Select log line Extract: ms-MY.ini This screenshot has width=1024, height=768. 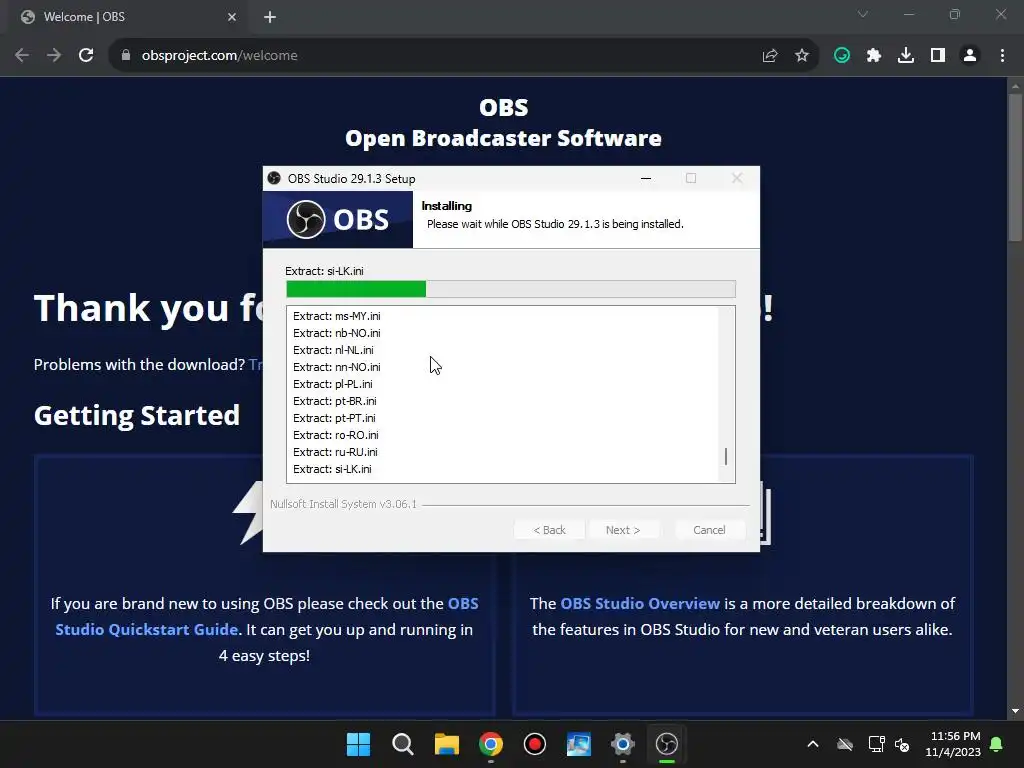[336, 316]
